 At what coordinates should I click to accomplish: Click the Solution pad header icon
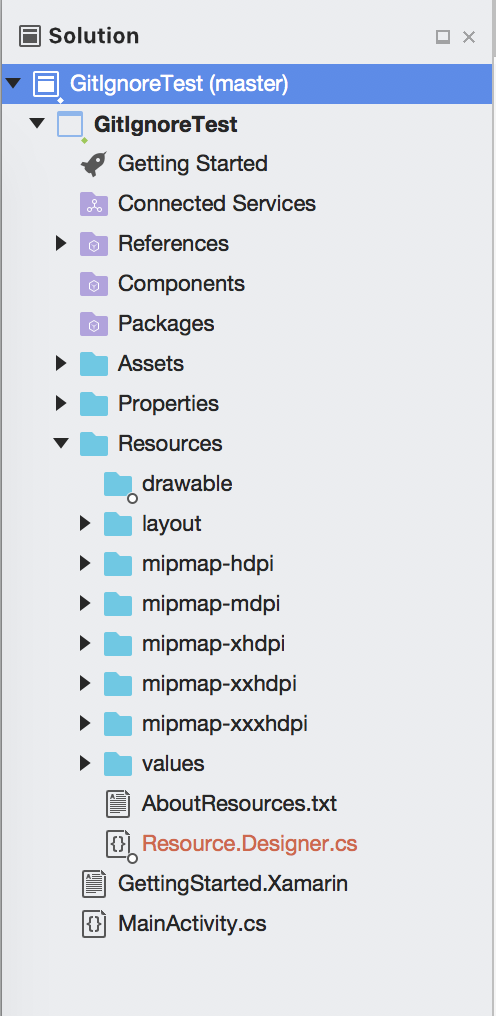[30, 36]
